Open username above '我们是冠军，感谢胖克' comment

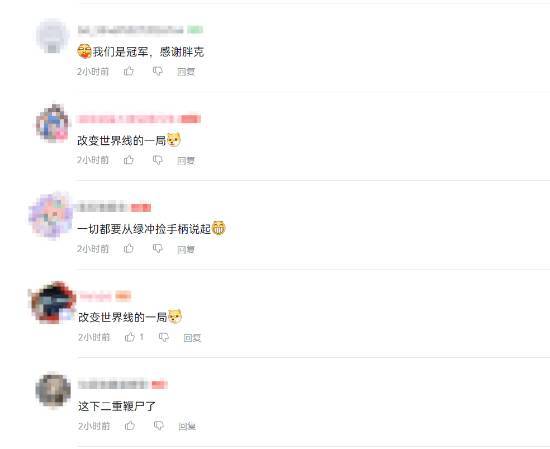point(130,30)
